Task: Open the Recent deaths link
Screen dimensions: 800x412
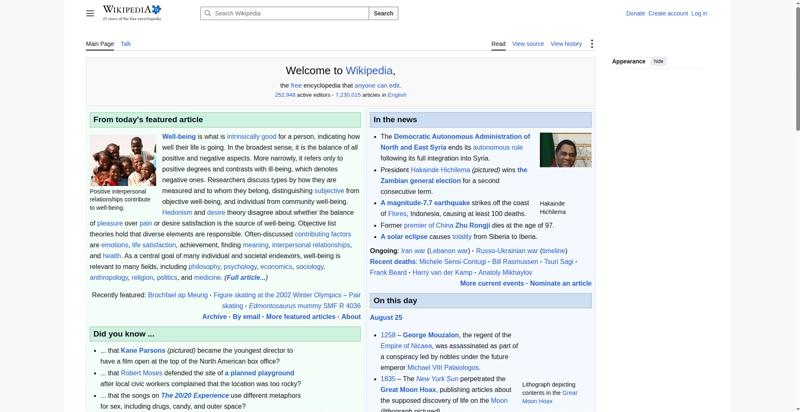Action: coord(393,262)
